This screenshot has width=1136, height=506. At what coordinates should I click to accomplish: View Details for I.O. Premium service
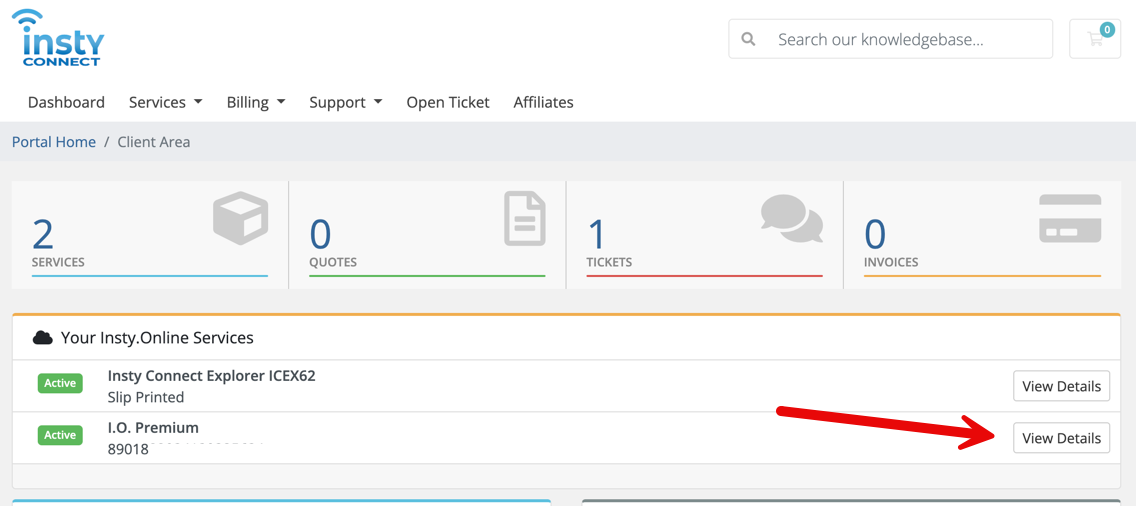(x=1061, y=438)
